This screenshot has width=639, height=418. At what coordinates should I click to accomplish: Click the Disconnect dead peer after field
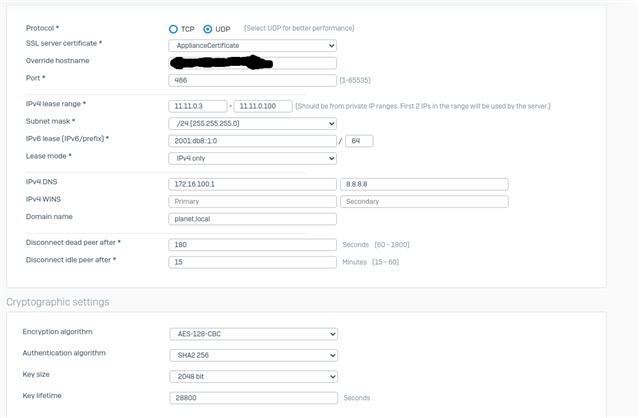pos(252,245)
